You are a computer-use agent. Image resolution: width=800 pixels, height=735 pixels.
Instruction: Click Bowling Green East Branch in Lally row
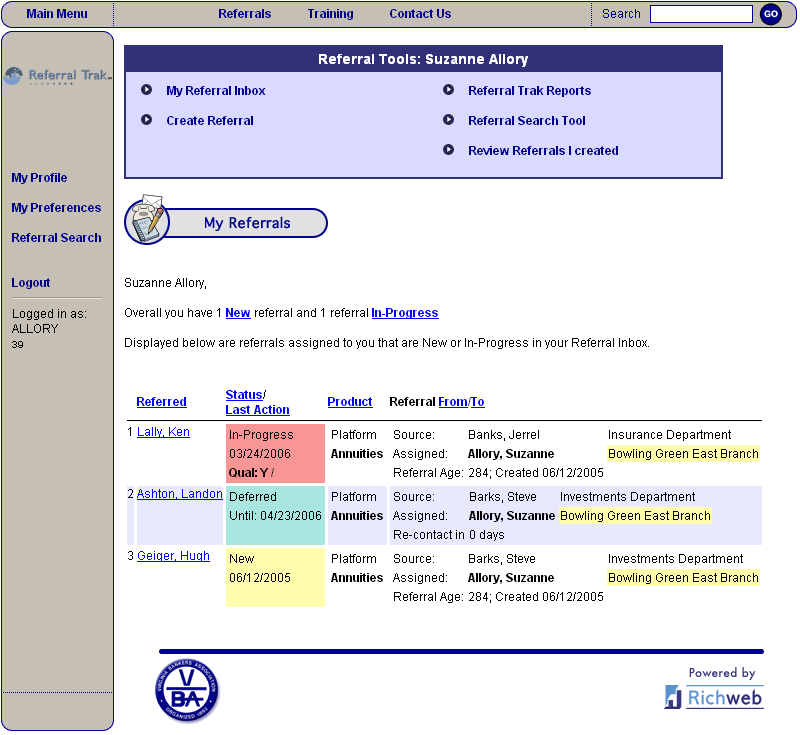click(x=683, y=454)
